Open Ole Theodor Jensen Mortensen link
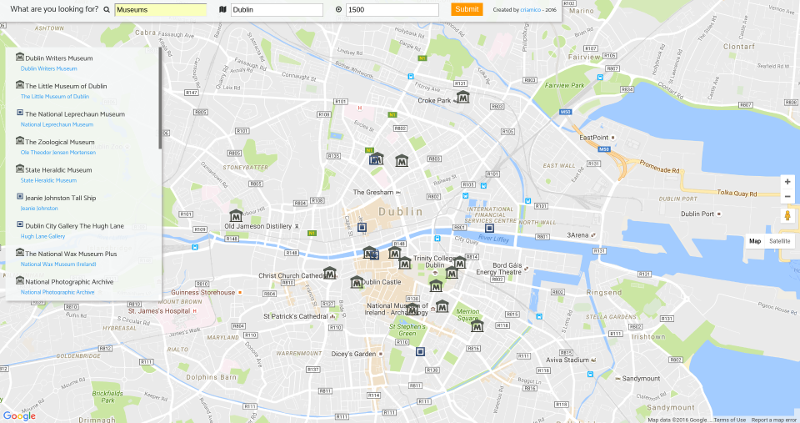 point(58,153)
